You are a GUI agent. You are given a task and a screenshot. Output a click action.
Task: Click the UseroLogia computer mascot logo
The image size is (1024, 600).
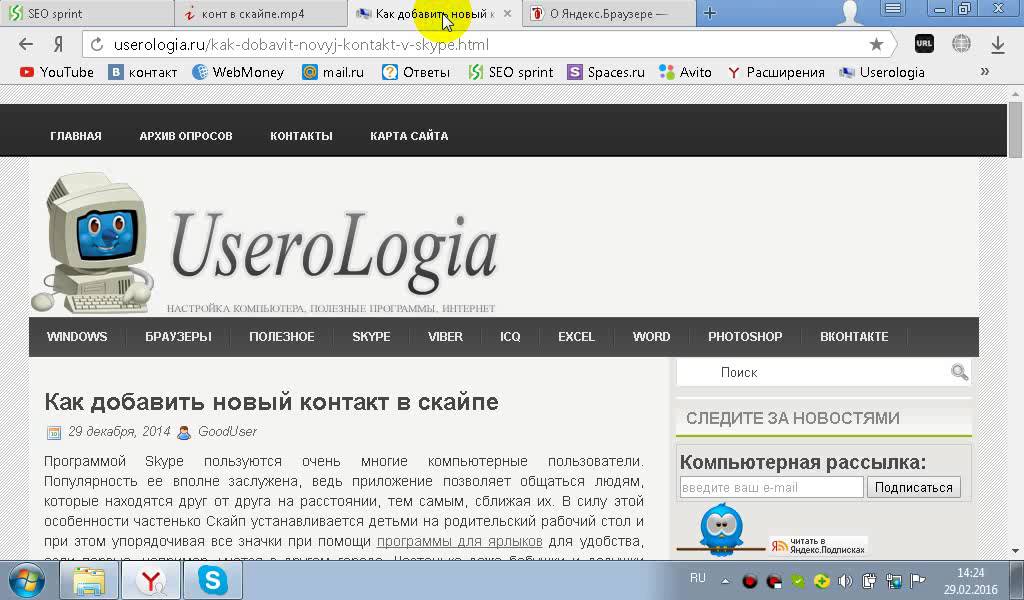coord(91,243)
